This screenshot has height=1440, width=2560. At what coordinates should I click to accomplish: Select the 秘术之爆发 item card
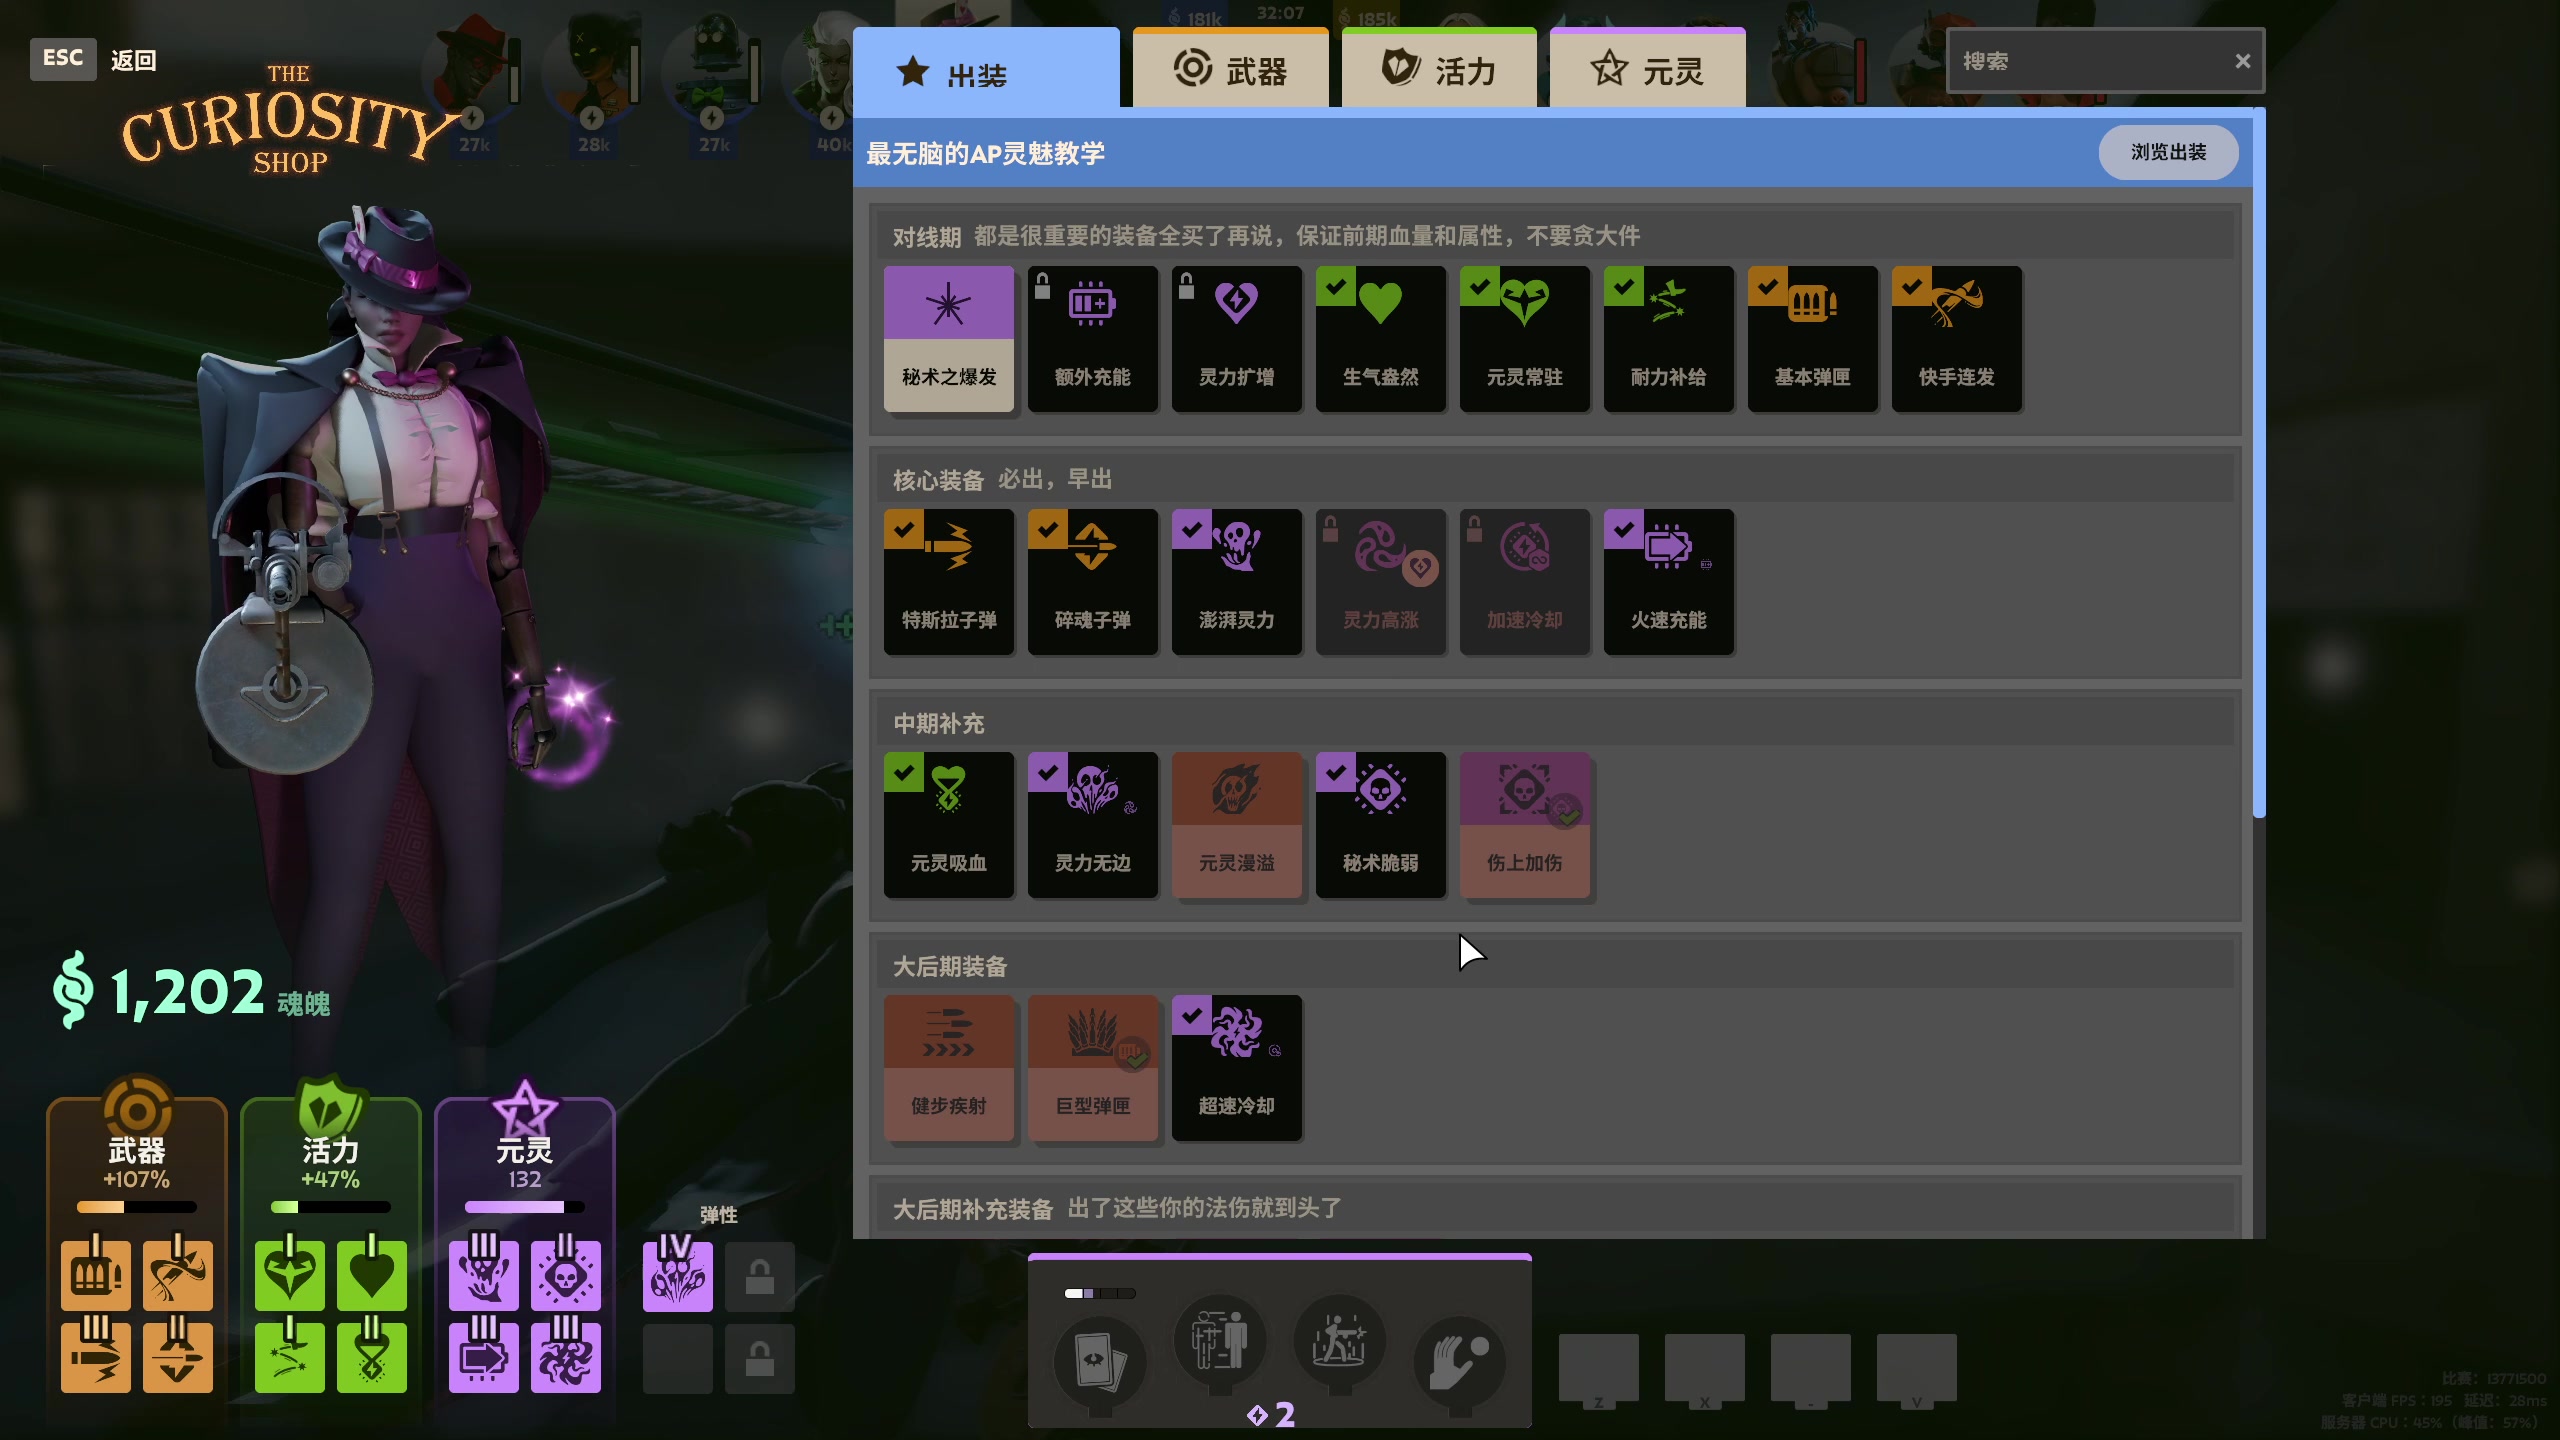point(948,338)
